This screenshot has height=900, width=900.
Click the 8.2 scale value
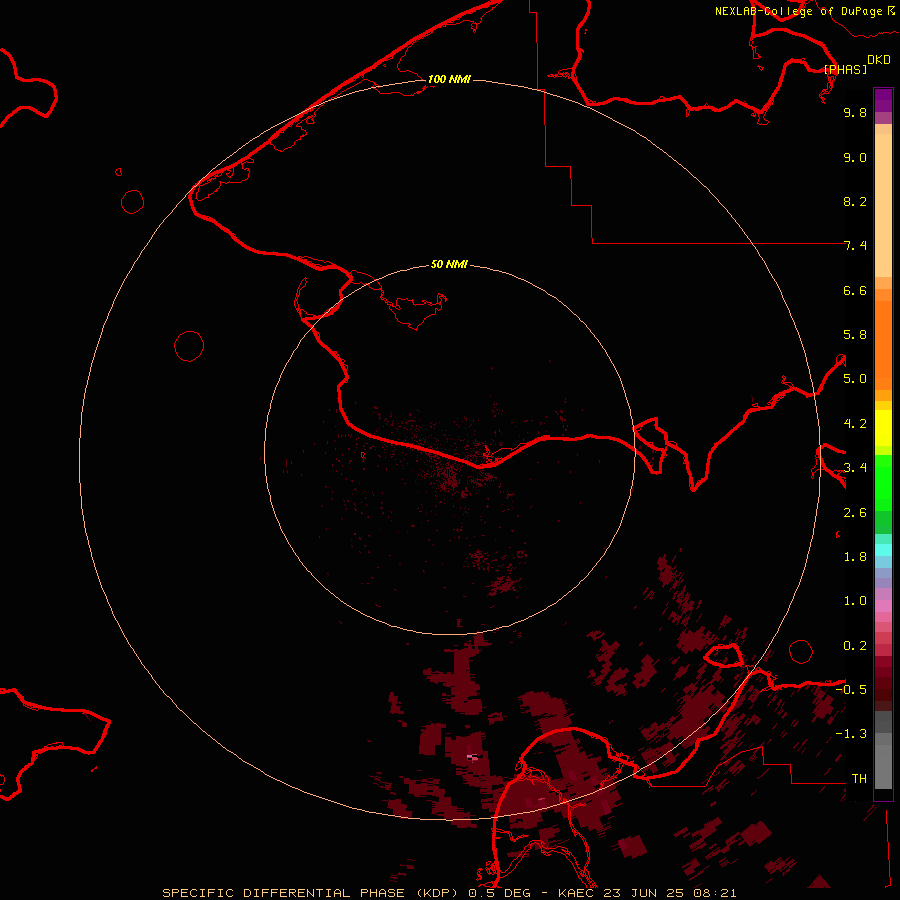(x=855, y=201)
